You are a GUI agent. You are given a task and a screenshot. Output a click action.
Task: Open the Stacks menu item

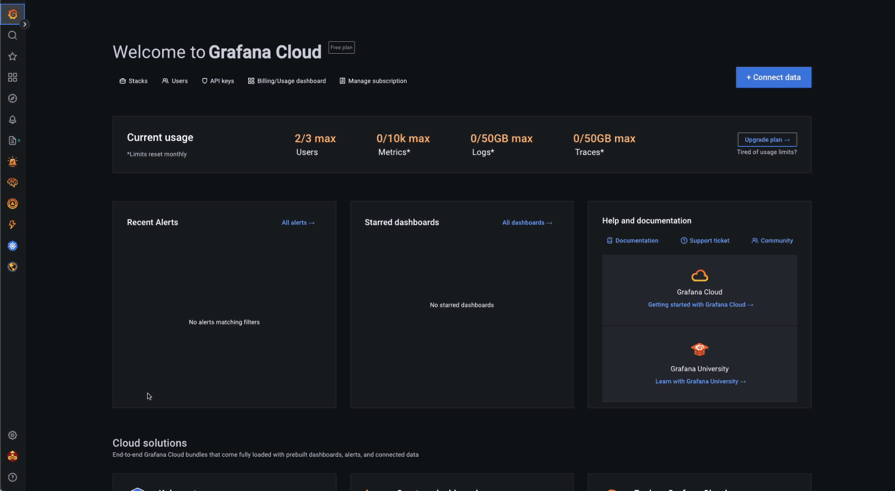coord(133,81)
